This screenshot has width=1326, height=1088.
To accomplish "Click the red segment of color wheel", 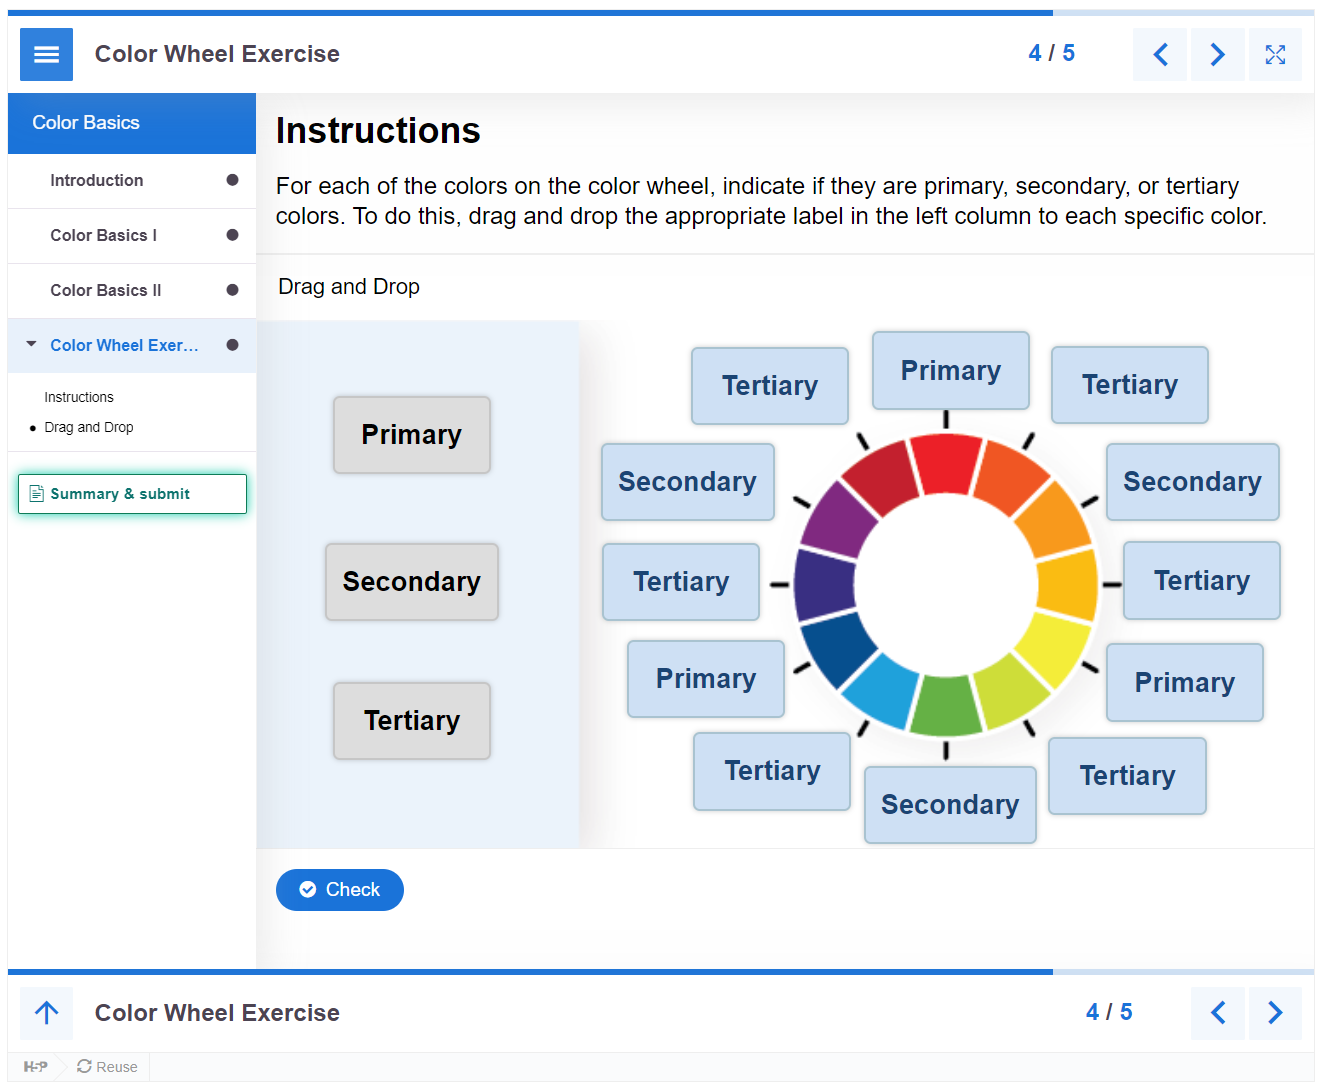I will 944,462.
